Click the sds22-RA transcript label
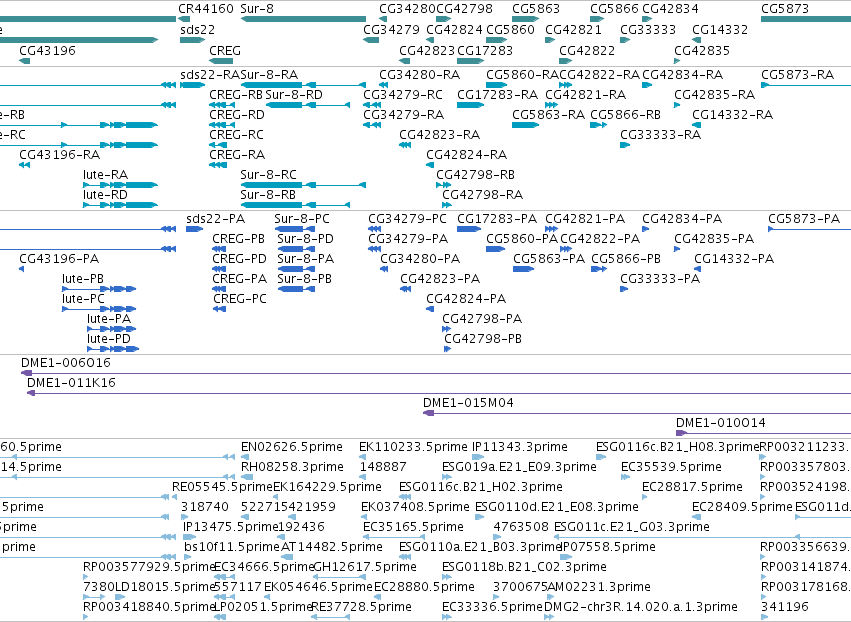This screenshot has height=622, width=851. (210, 74)
